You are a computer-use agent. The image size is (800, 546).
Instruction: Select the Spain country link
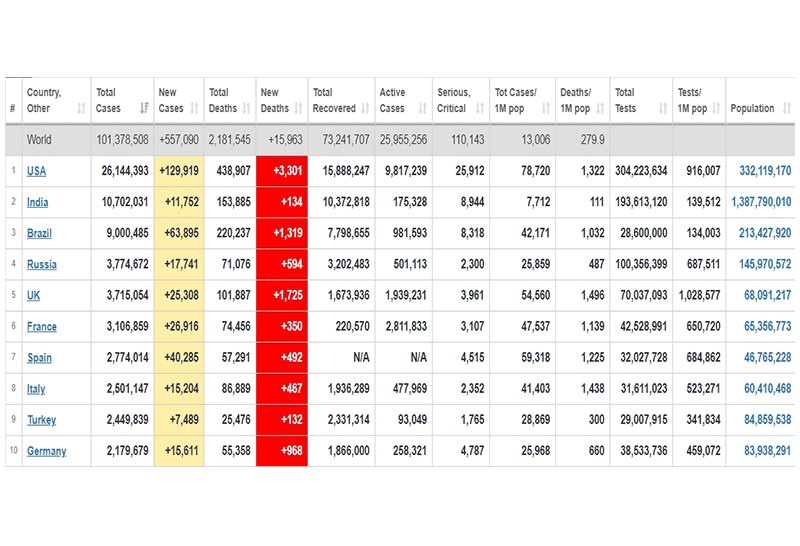(39, 358)
